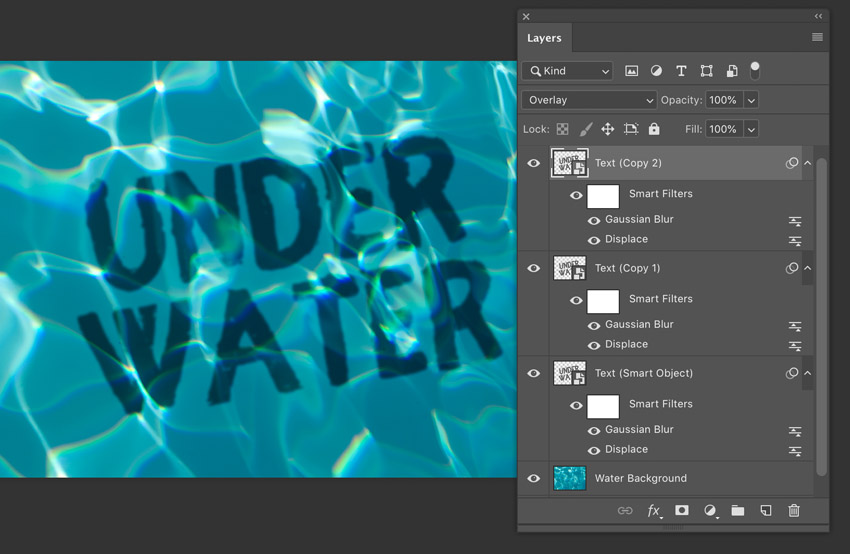Collapse the panel with double arrows
Viewport: 850px width, 554px height.
point(819,16)
